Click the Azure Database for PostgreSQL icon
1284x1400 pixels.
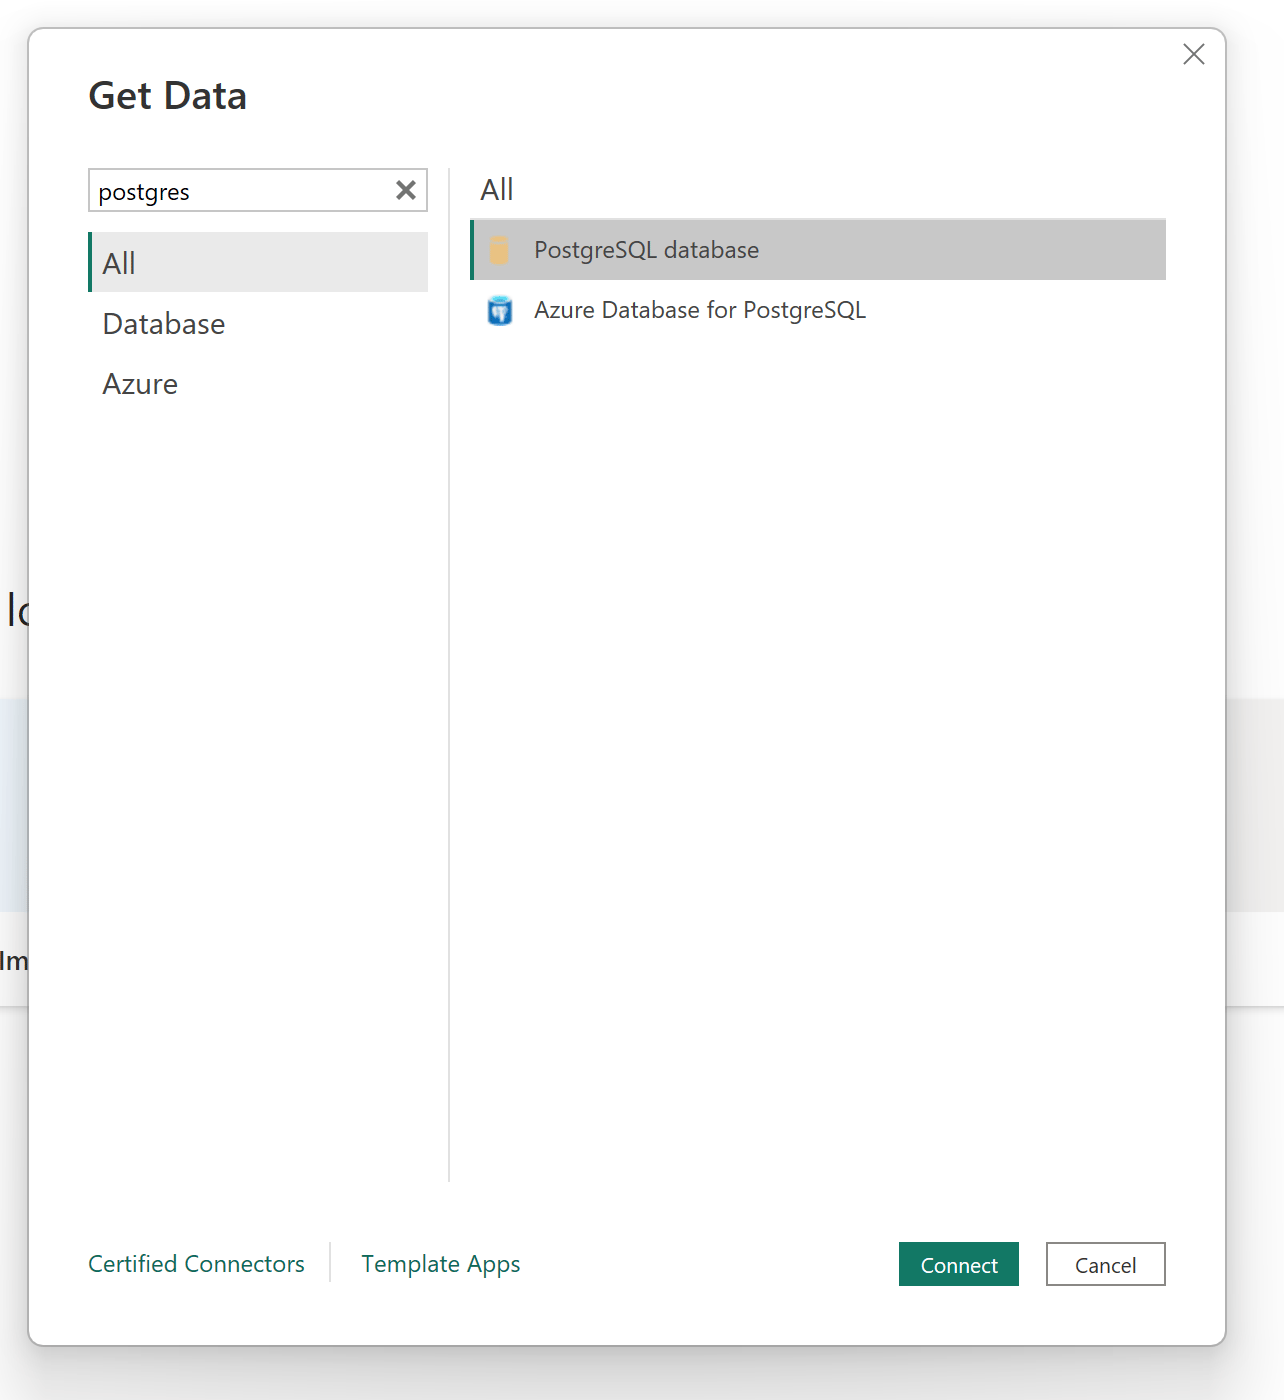(499, 310)
